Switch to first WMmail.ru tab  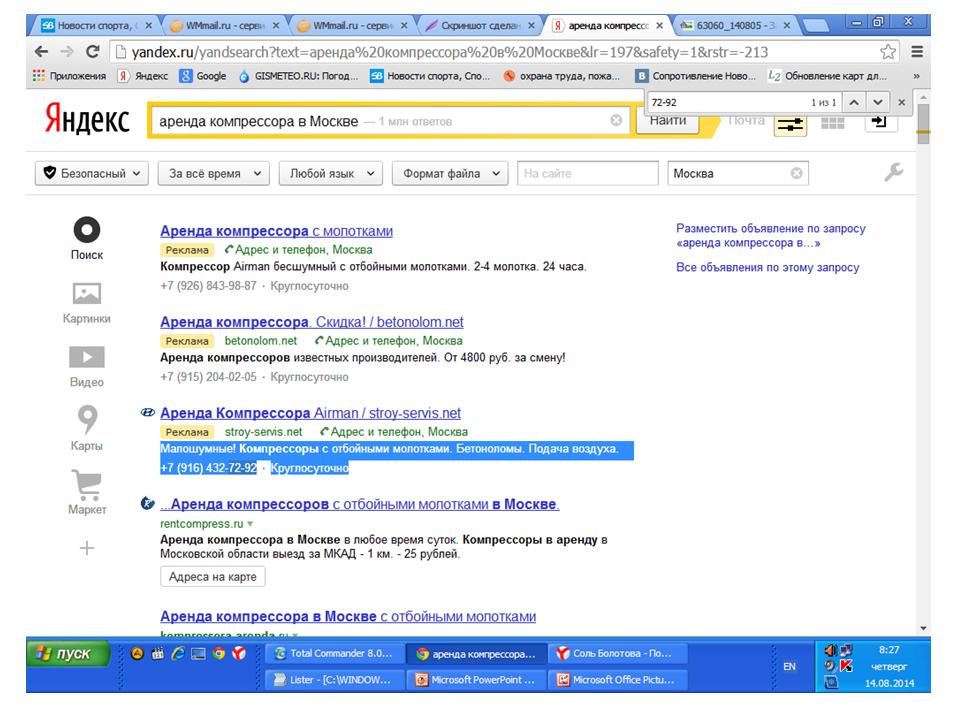click(224, 26)
